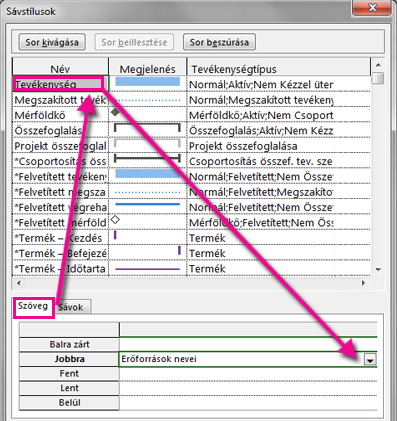Click the horizontal scrollbar right arrow
Screen dimensions: 397x421
point(363,283)
